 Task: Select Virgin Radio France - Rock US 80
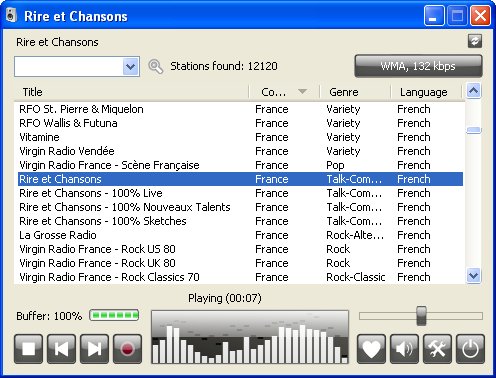240,249
